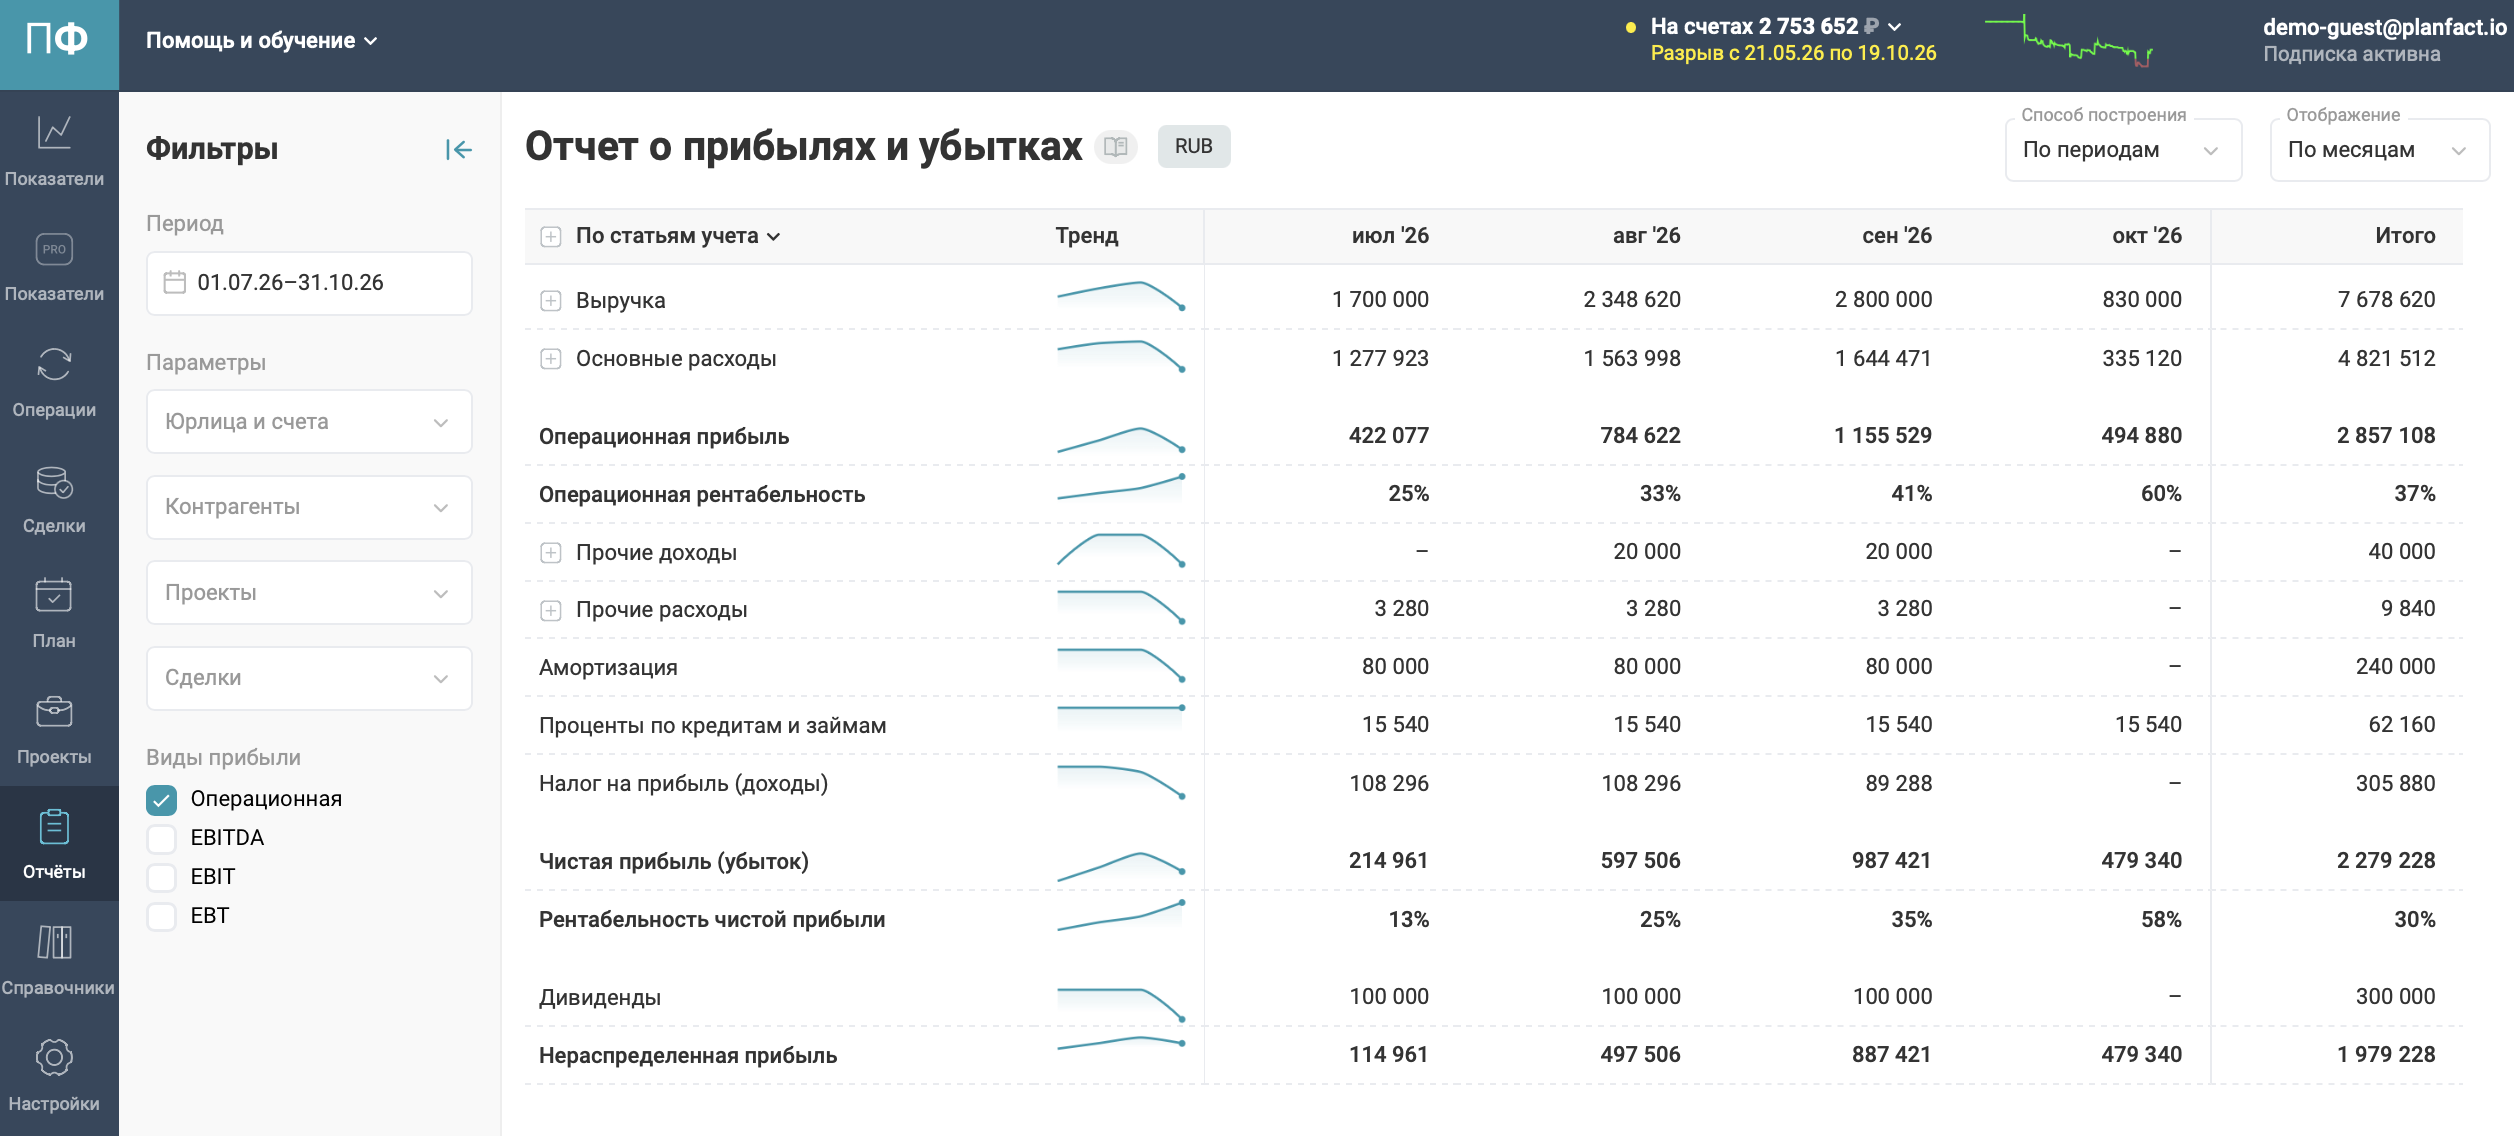Click the account balance sparkline chart
Screen dimensions: 2514x1136
coord(2069,42)
